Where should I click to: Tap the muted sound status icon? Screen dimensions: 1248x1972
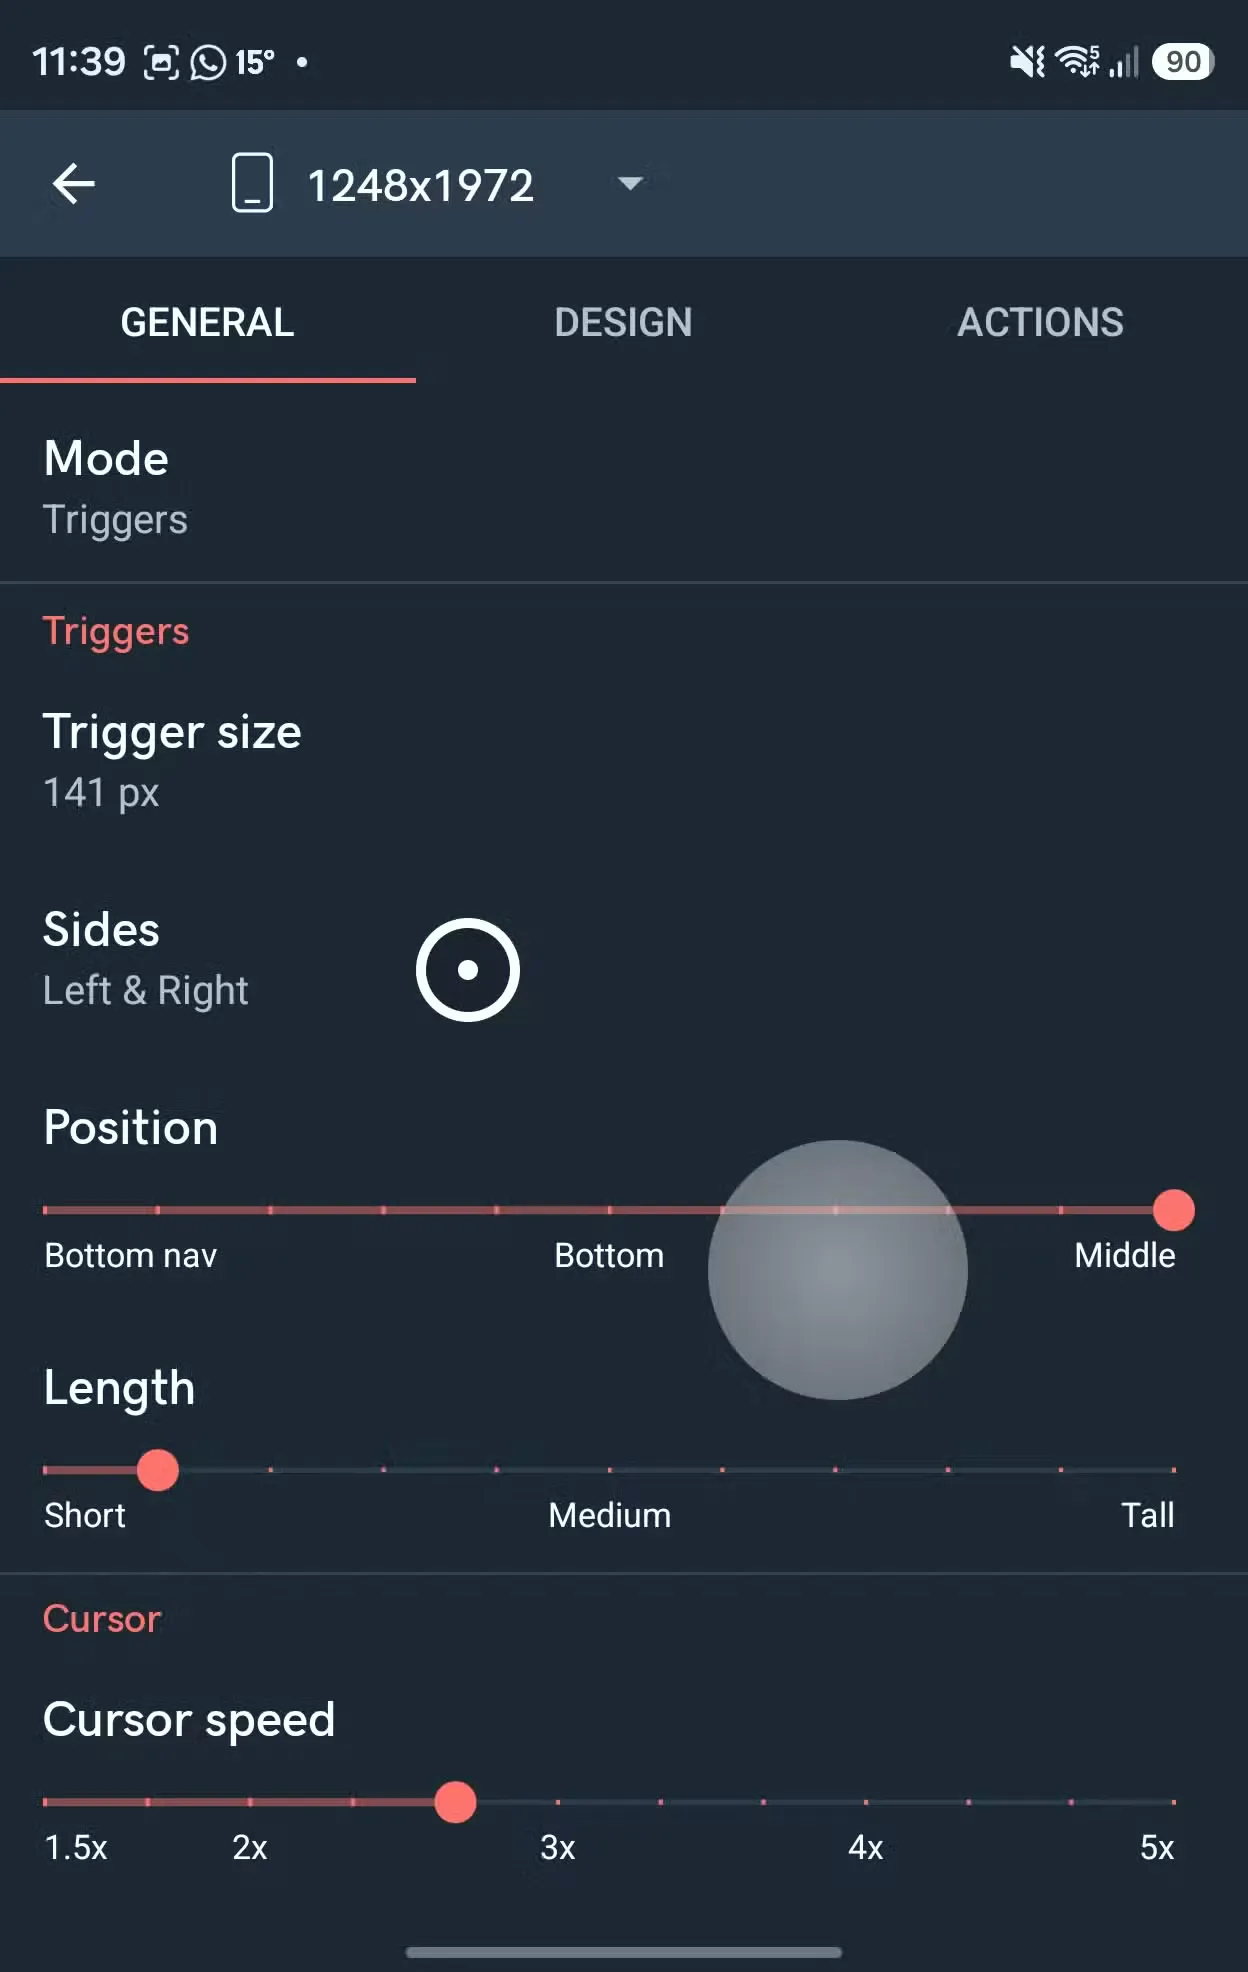coord(1027,62)
